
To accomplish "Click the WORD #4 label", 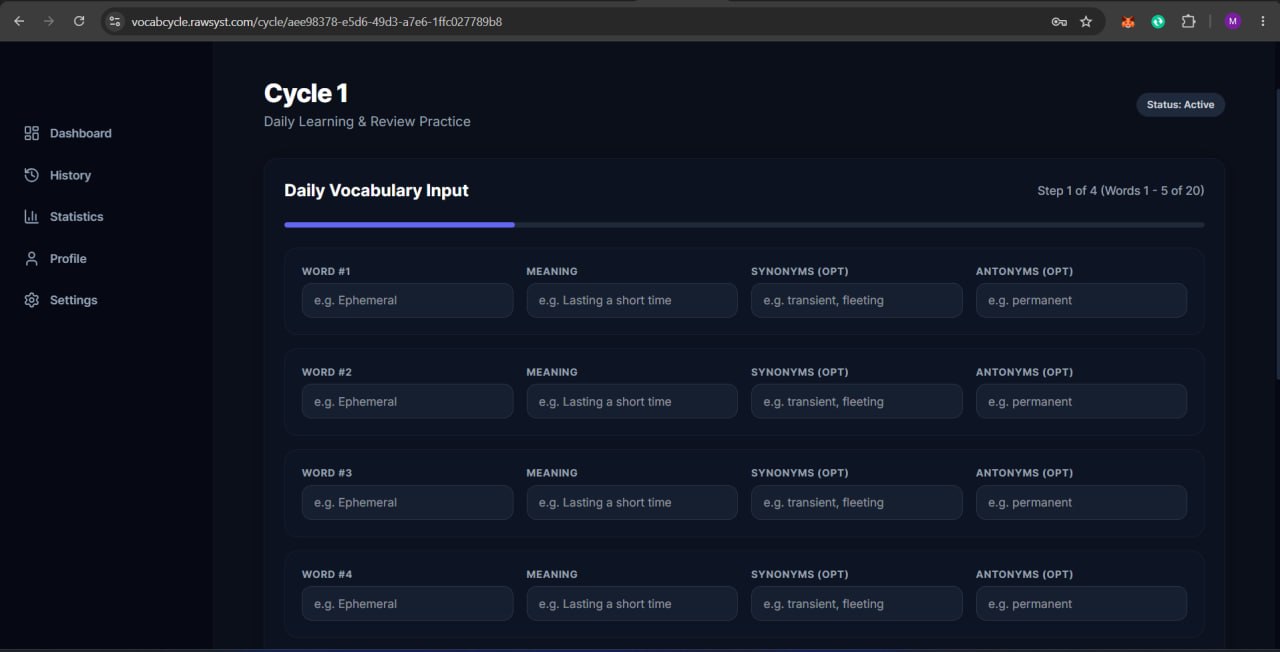I will tap(327, 574).
